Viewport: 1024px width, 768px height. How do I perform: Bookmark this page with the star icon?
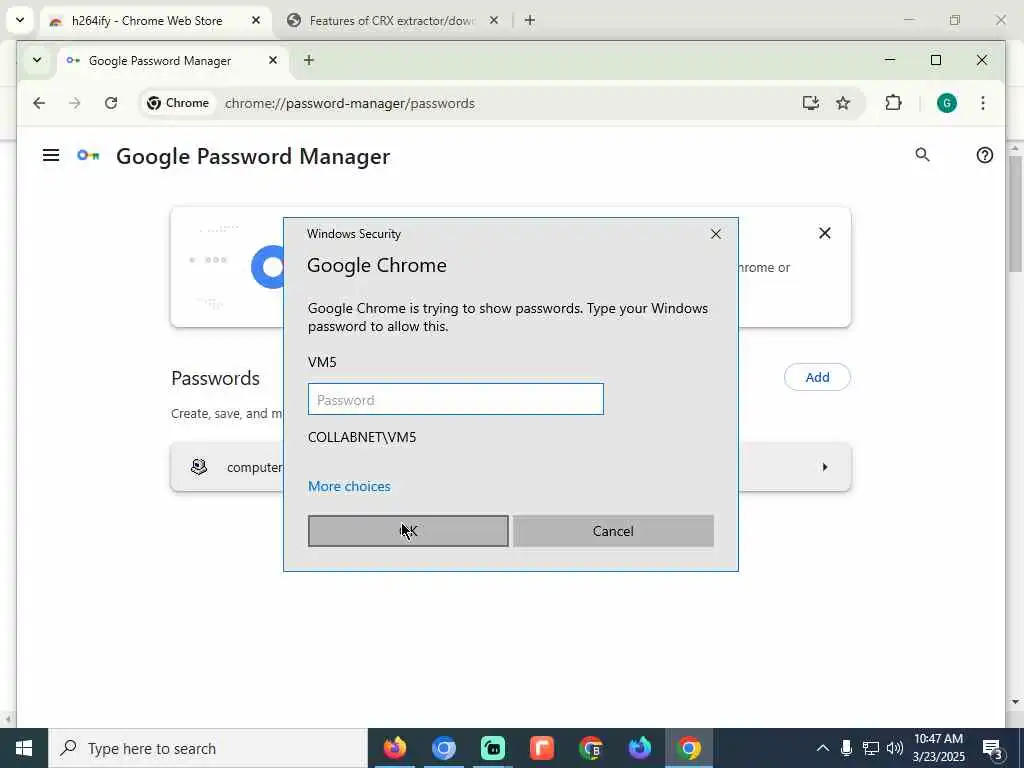[x=843, y=103]
